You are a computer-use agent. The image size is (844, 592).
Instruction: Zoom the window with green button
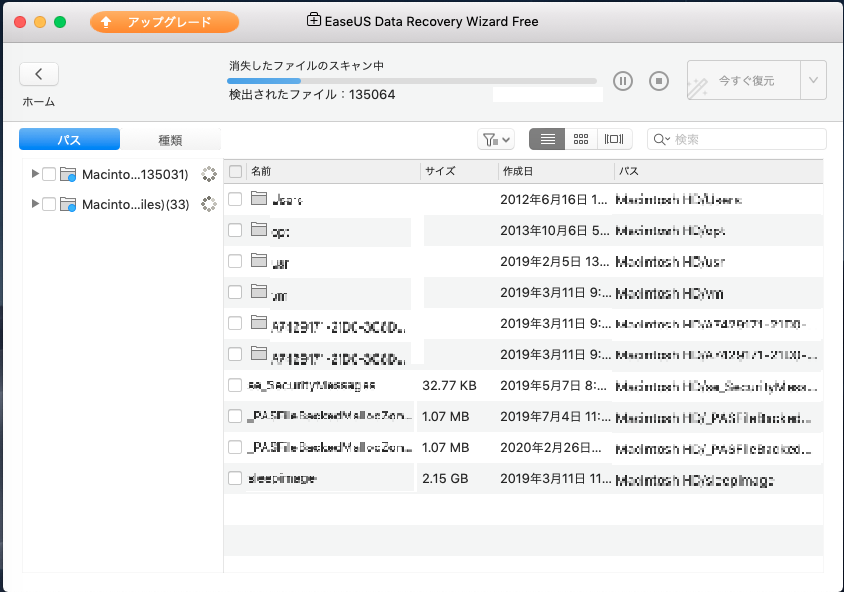(x=60, y=22)
